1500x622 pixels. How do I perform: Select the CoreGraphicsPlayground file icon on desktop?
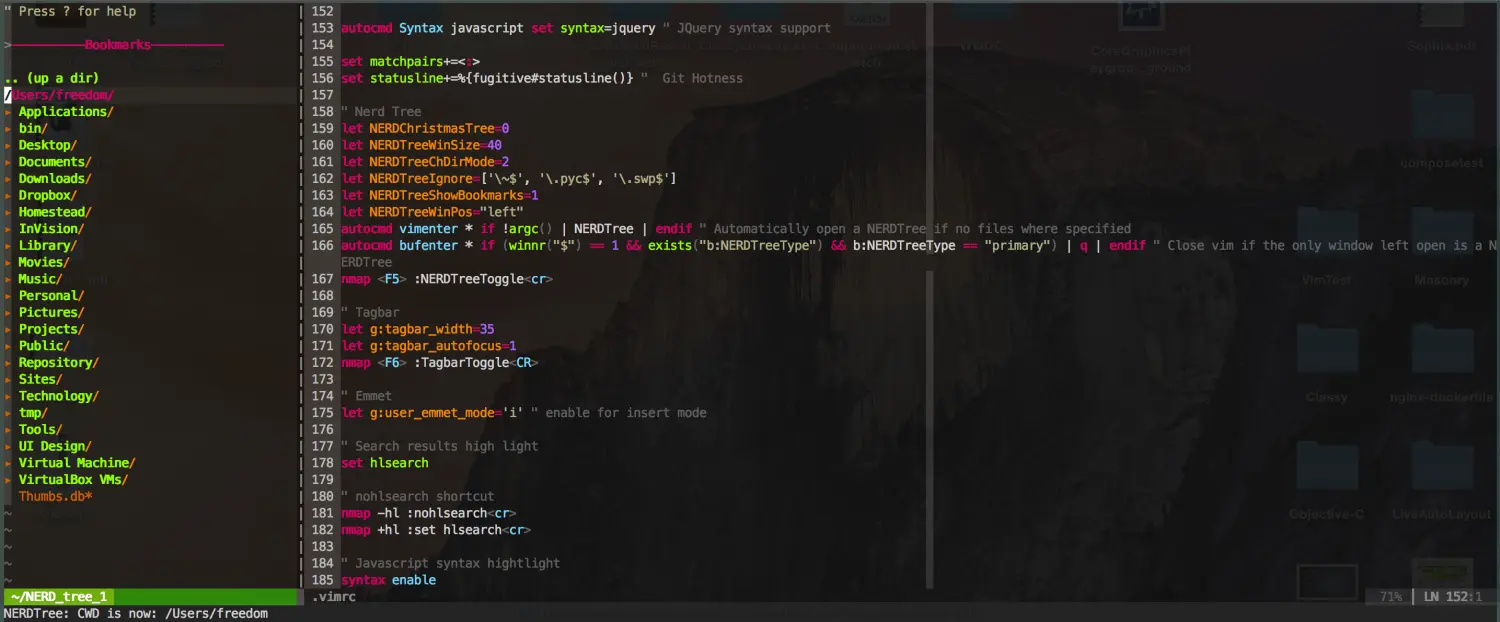coord(1141,14)
